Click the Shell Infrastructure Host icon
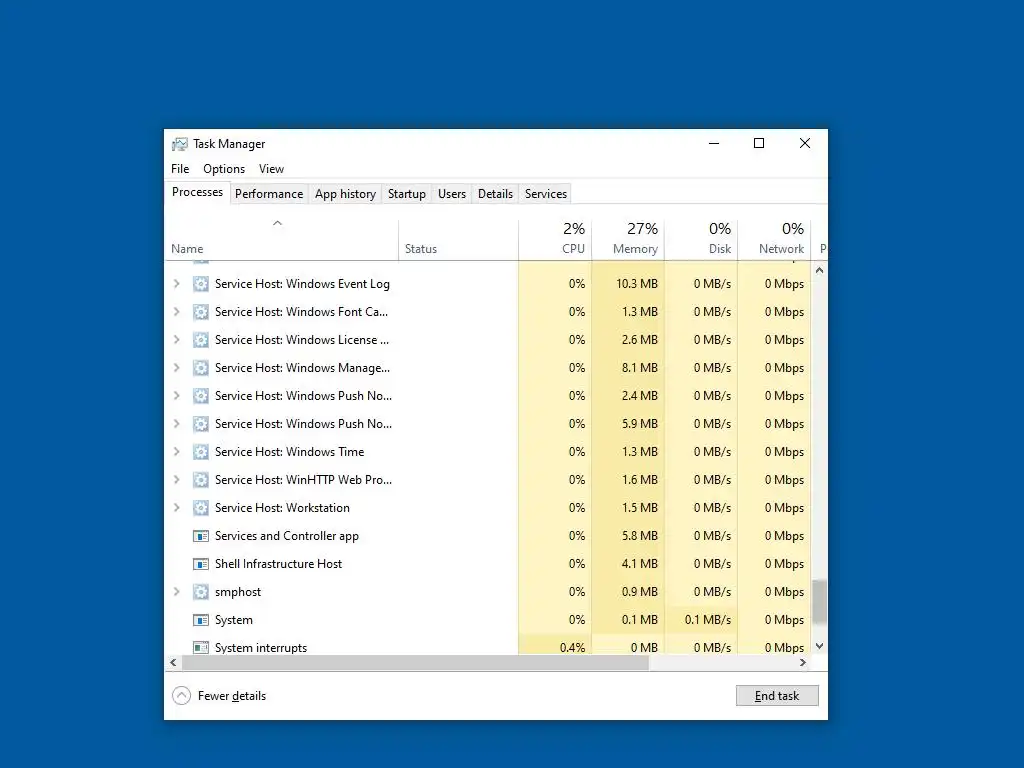The height and width of the screenshot is (768, 1024). [x=200, y=564]
